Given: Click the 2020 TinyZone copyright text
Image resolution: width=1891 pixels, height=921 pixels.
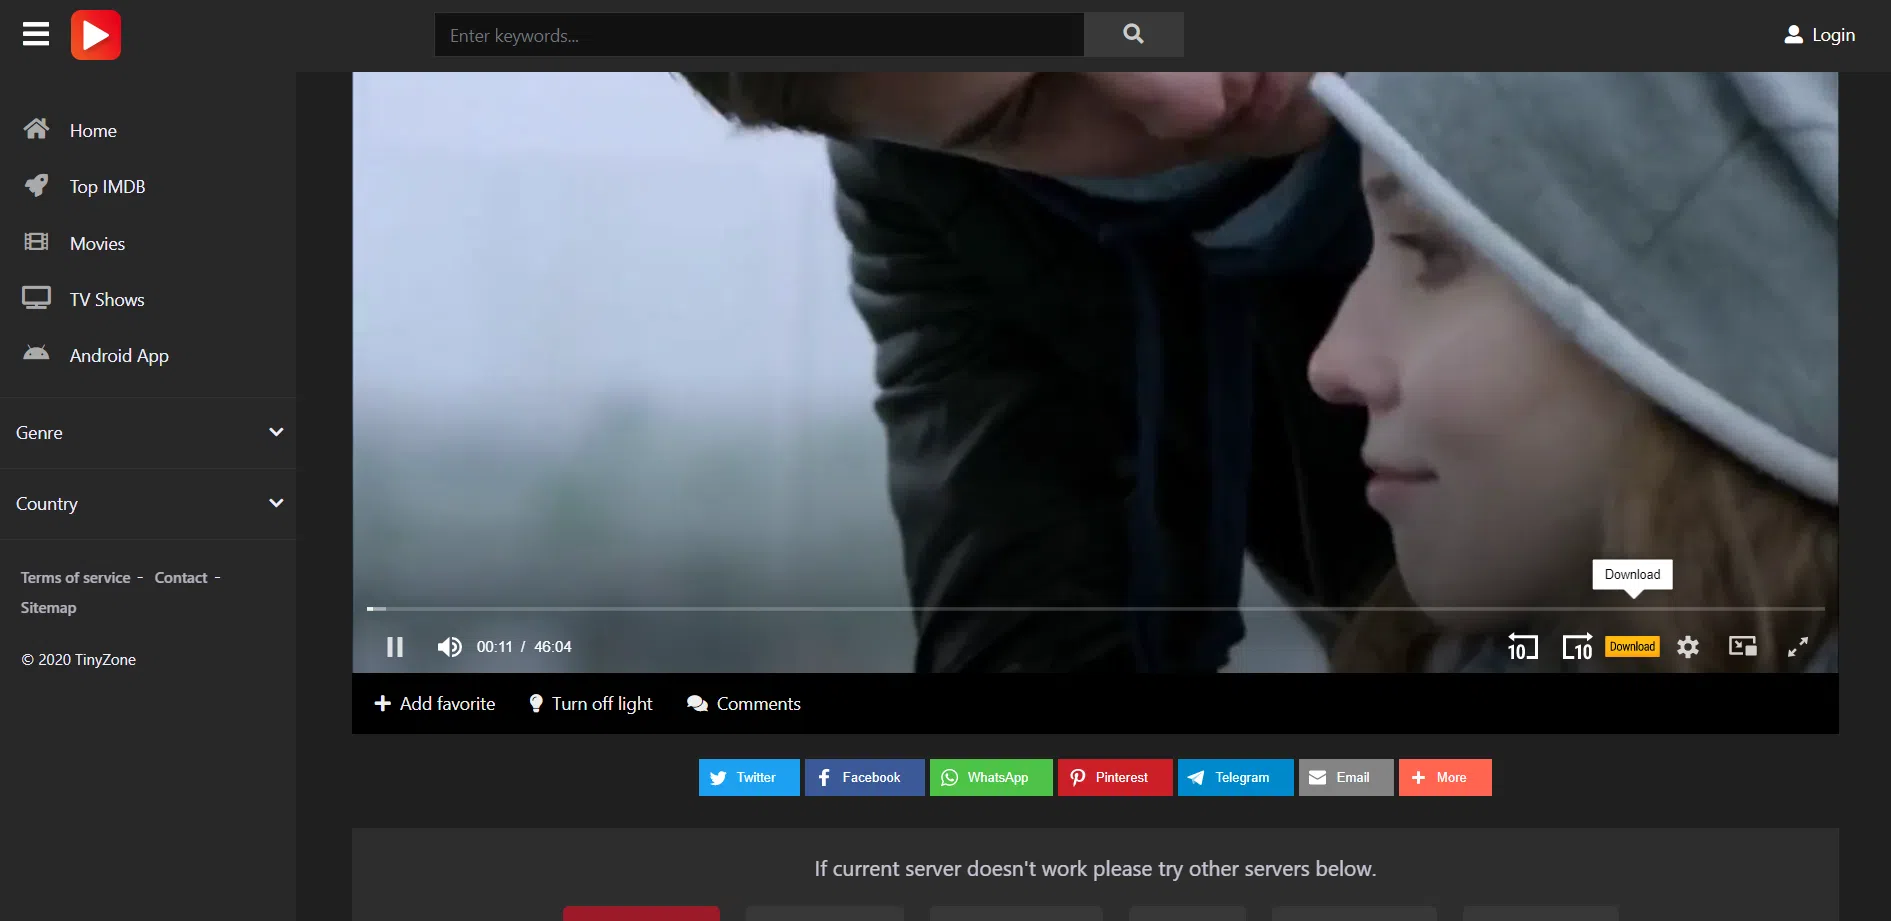Looking at the screenshot, I should pyautogui.click(x=79, y=660).
